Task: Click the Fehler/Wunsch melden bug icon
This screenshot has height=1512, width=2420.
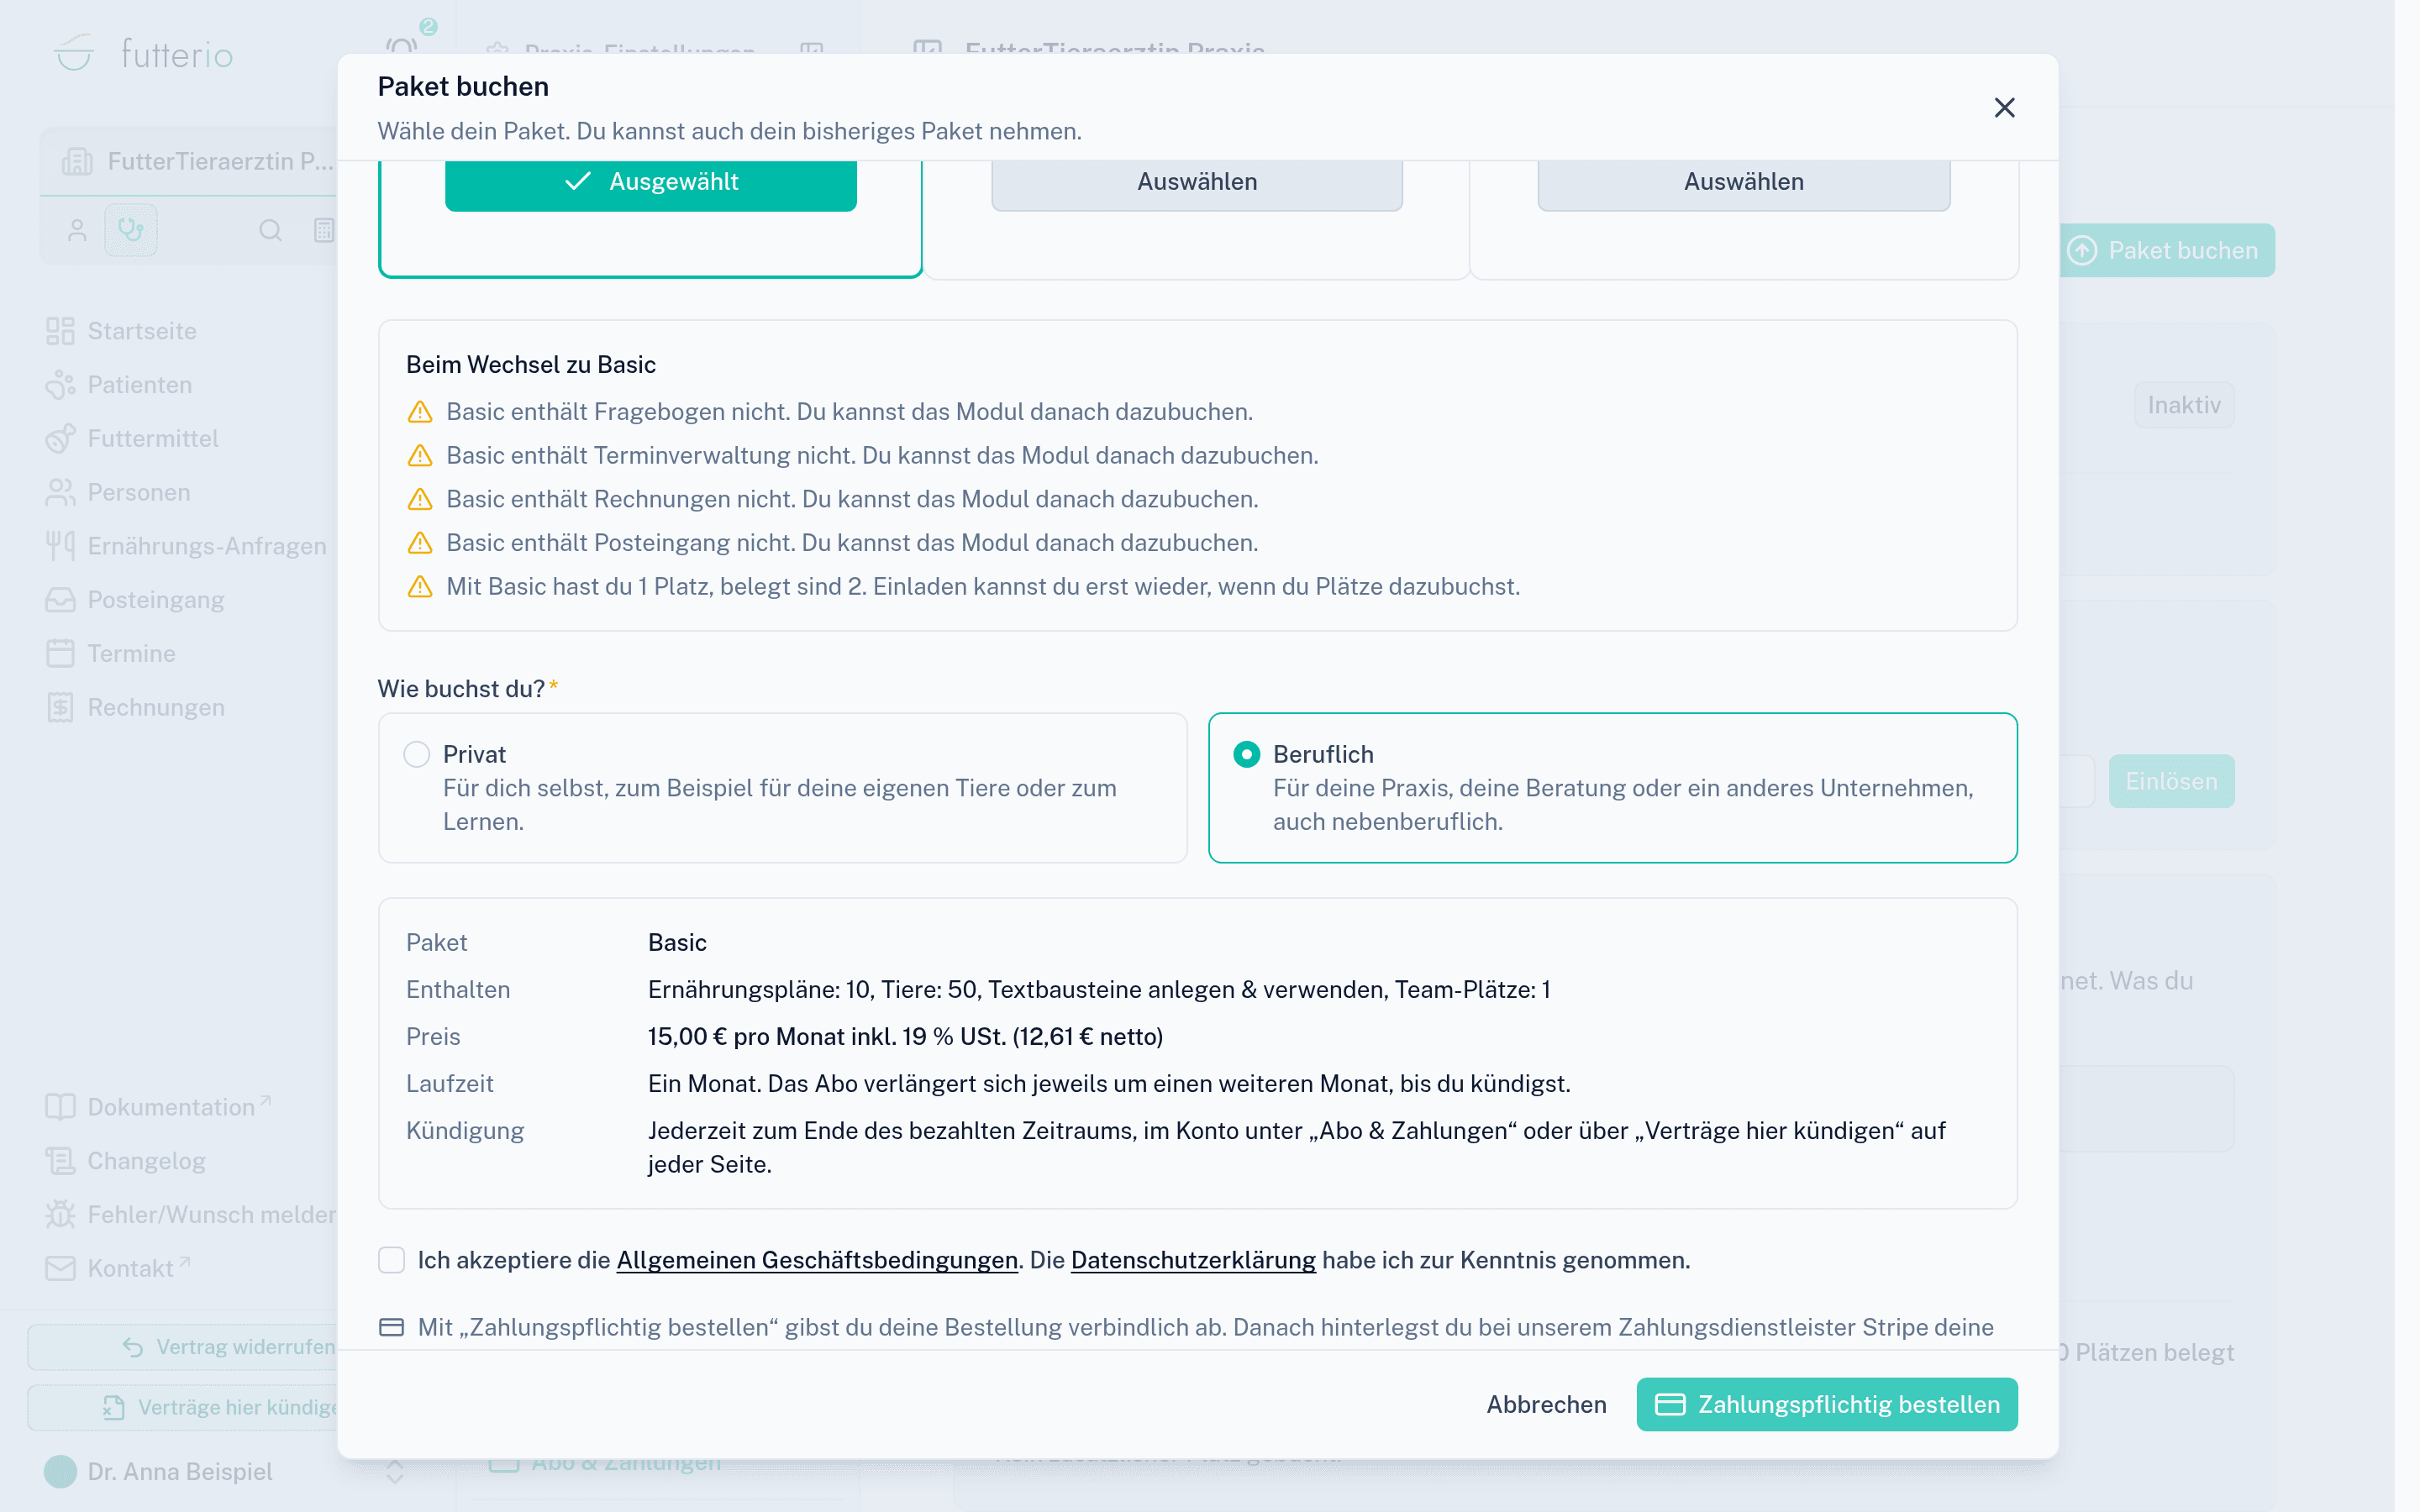Action: [x=60, y=1214]
